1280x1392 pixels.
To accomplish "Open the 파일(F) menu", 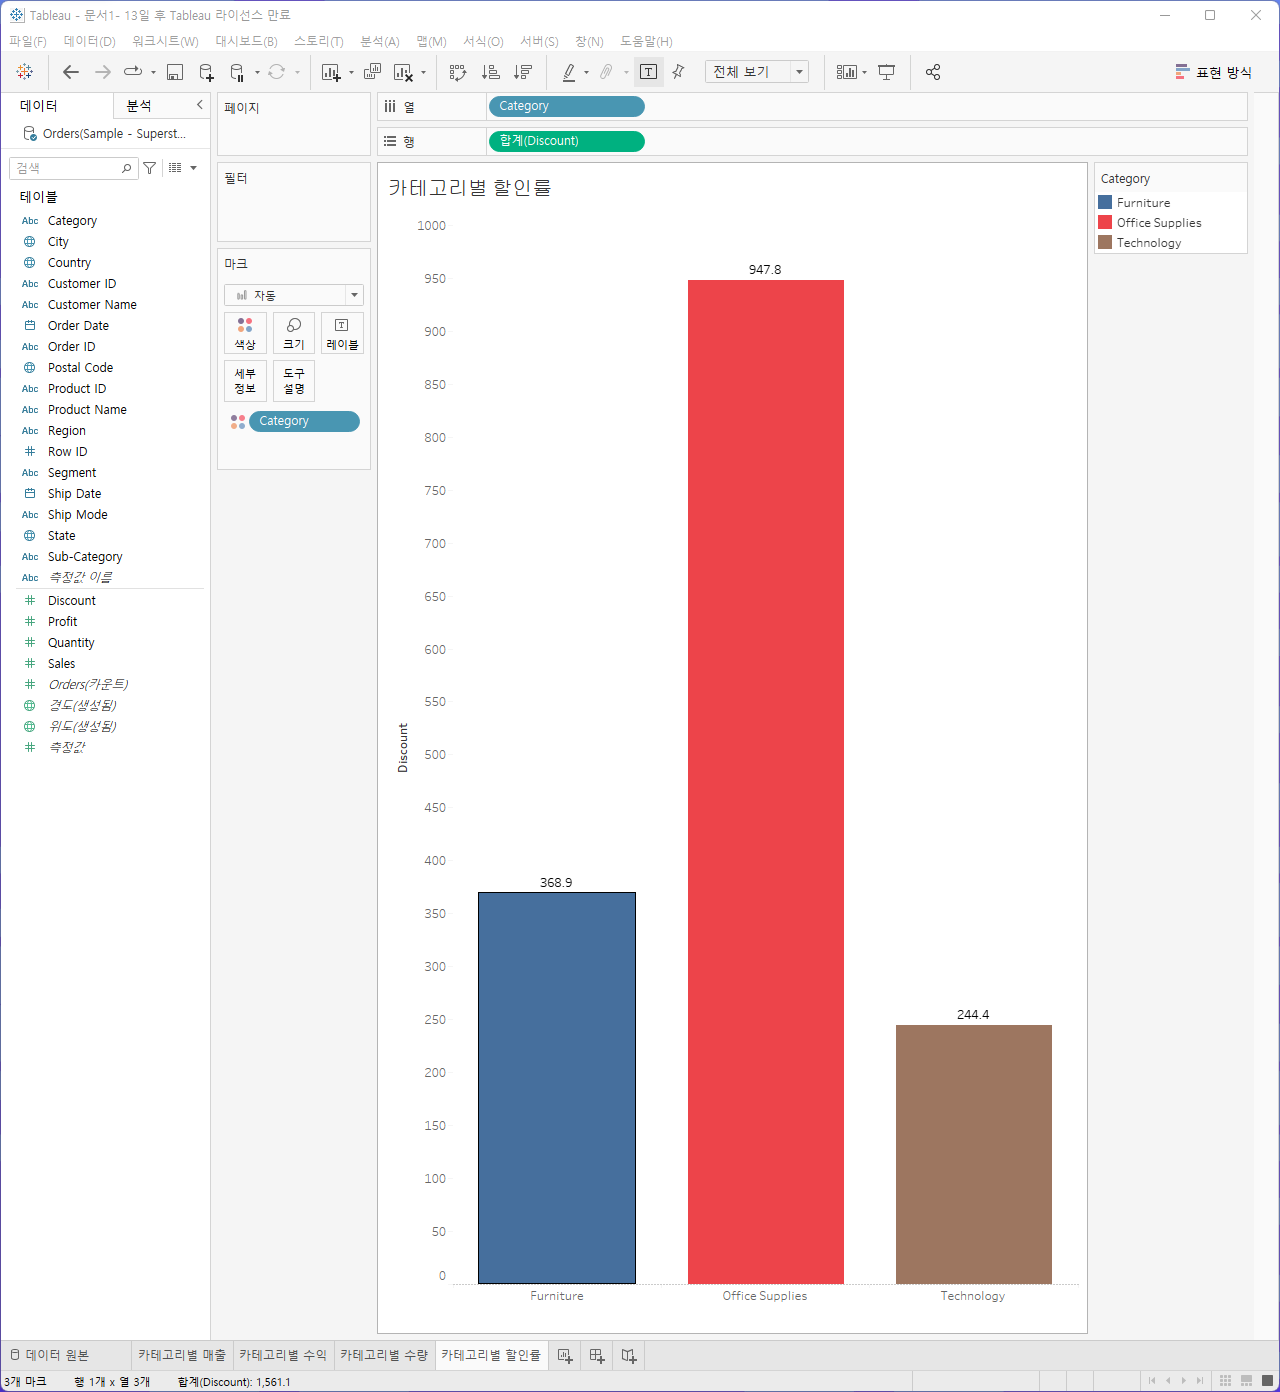I will pos(28,41).
